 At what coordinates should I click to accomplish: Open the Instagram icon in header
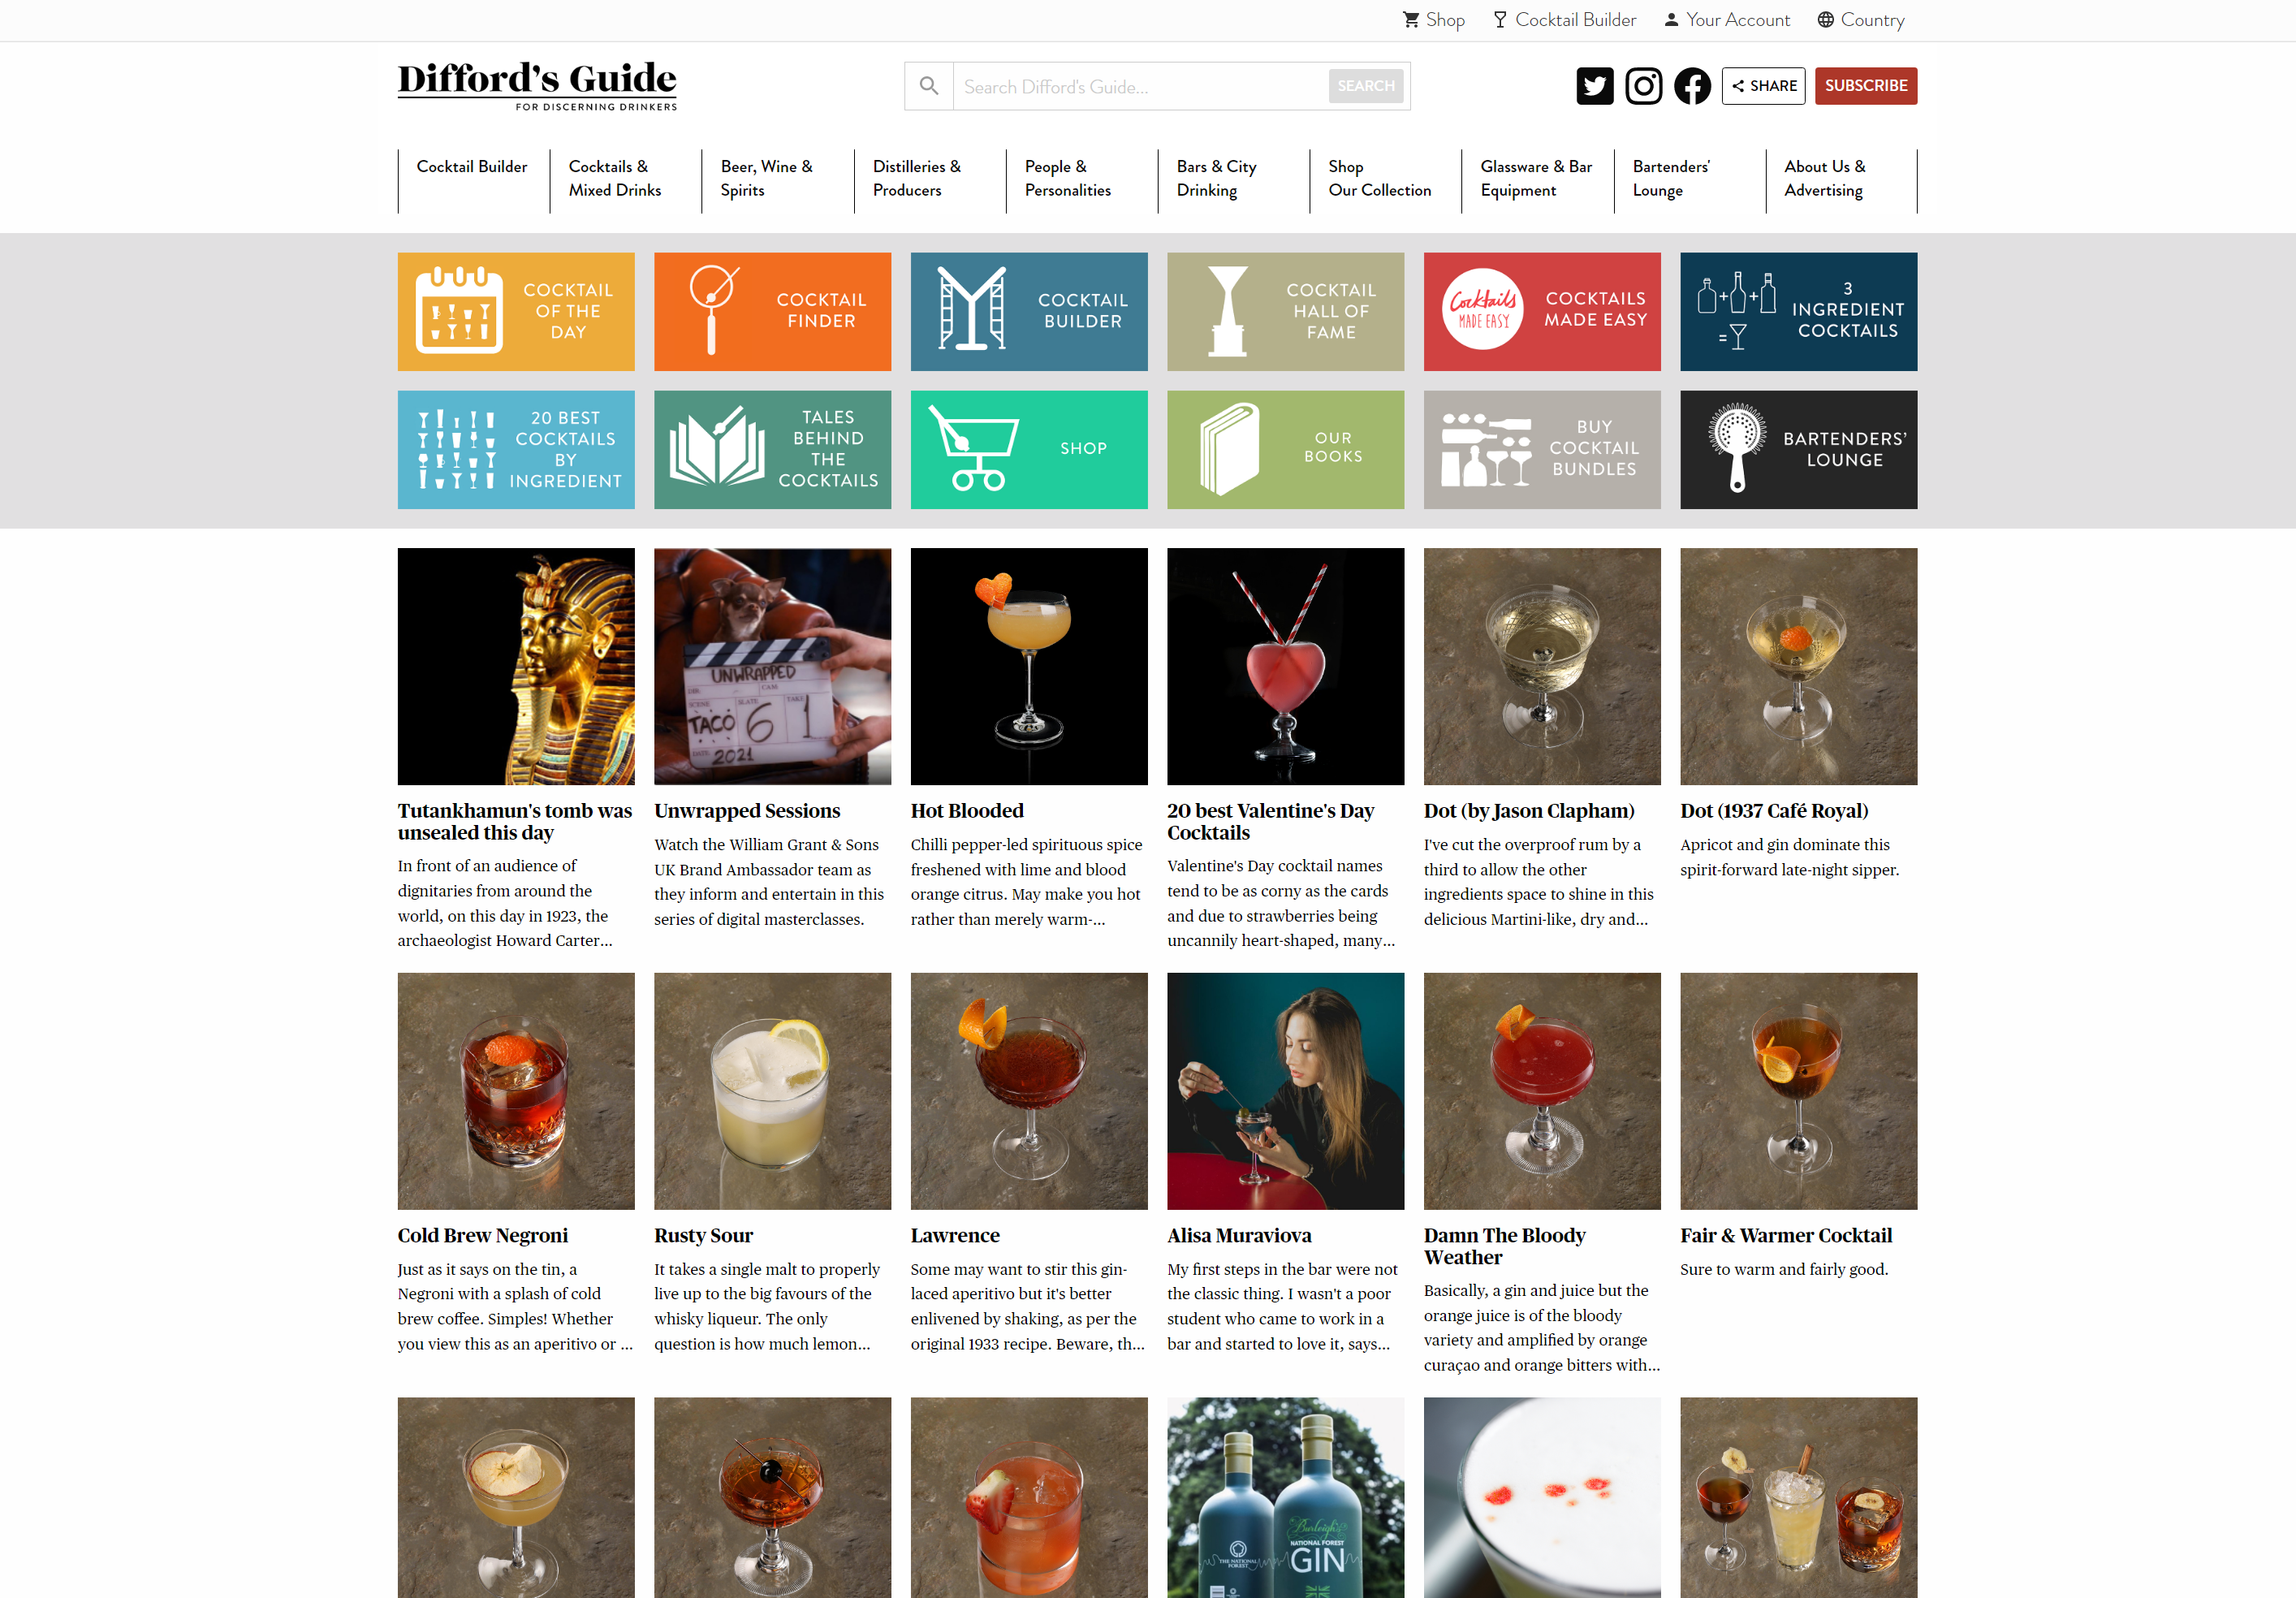(1643, 86)
